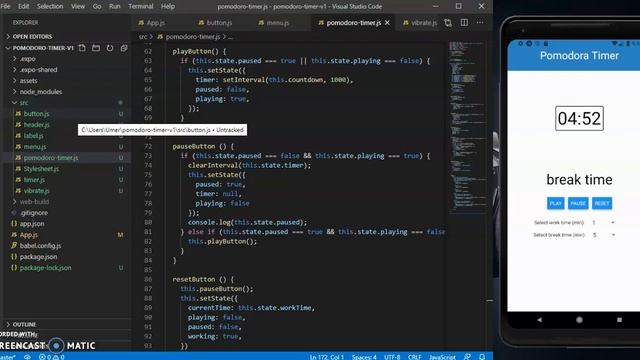Create a new file in POMODORO-TIMER-V1
This screenshot has width=640, height=360.
point(82,48)
